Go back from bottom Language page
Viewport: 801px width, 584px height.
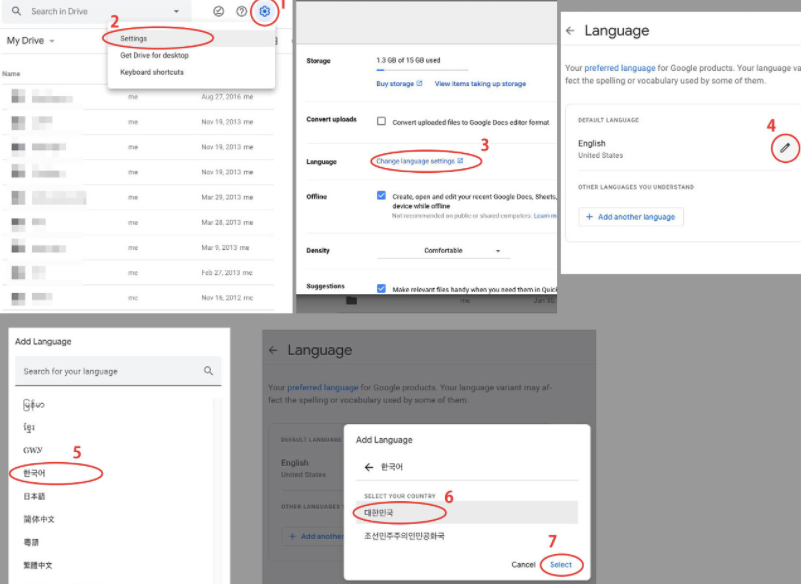[x=273, y=350]
